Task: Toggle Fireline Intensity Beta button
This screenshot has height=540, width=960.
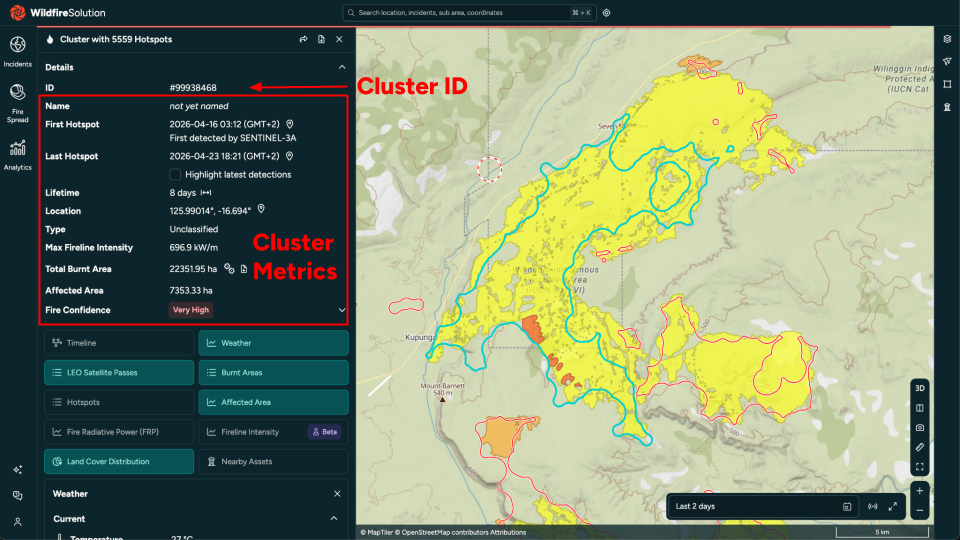Action: click(274, 432)
